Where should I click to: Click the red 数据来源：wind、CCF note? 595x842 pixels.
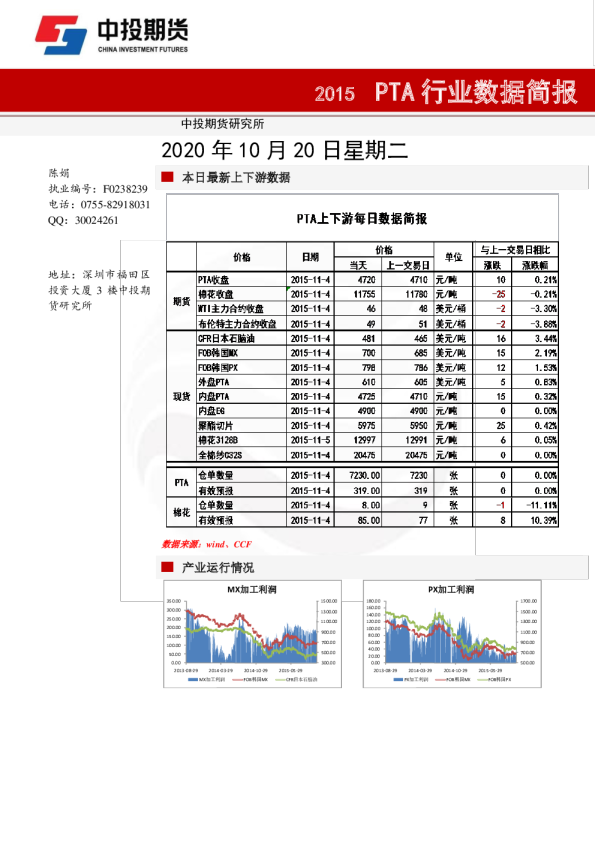[207, 544]
